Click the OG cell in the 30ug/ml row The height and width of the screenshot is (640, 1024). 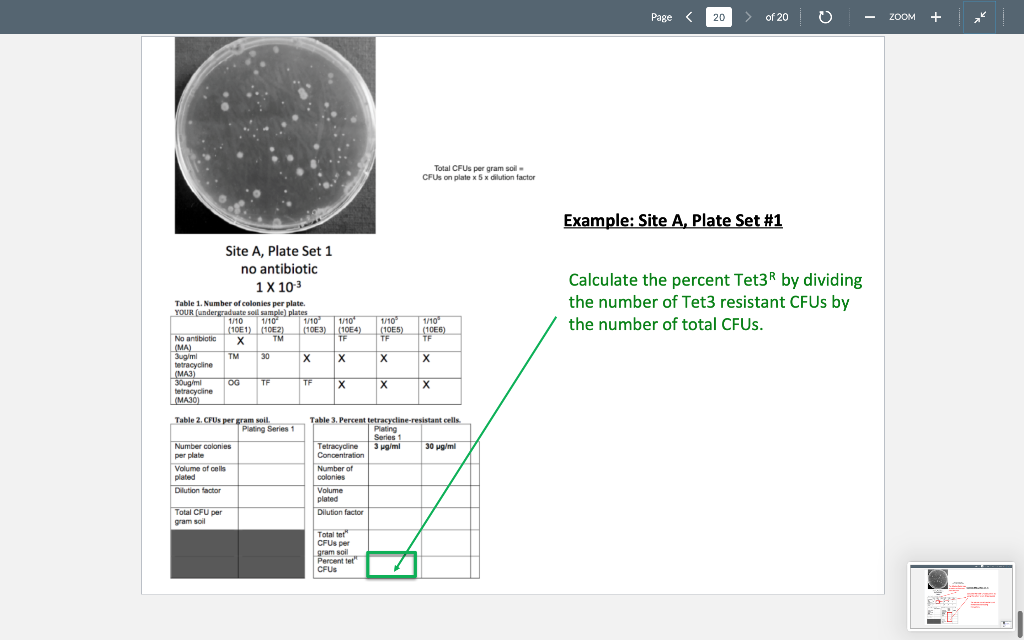233,384
